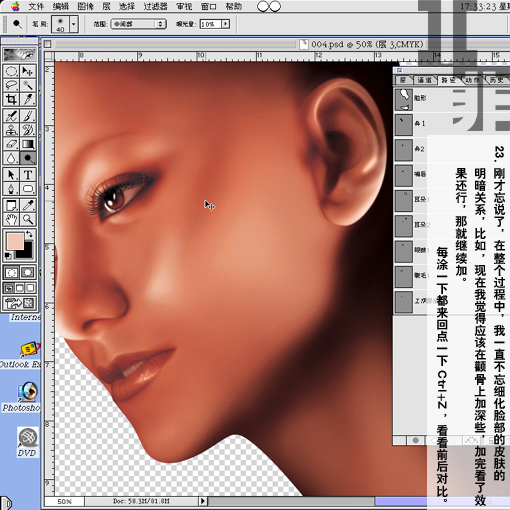Screen dimensions: 510x510
Task: Choose the Eyedropper tool
Action: point(28,205)
